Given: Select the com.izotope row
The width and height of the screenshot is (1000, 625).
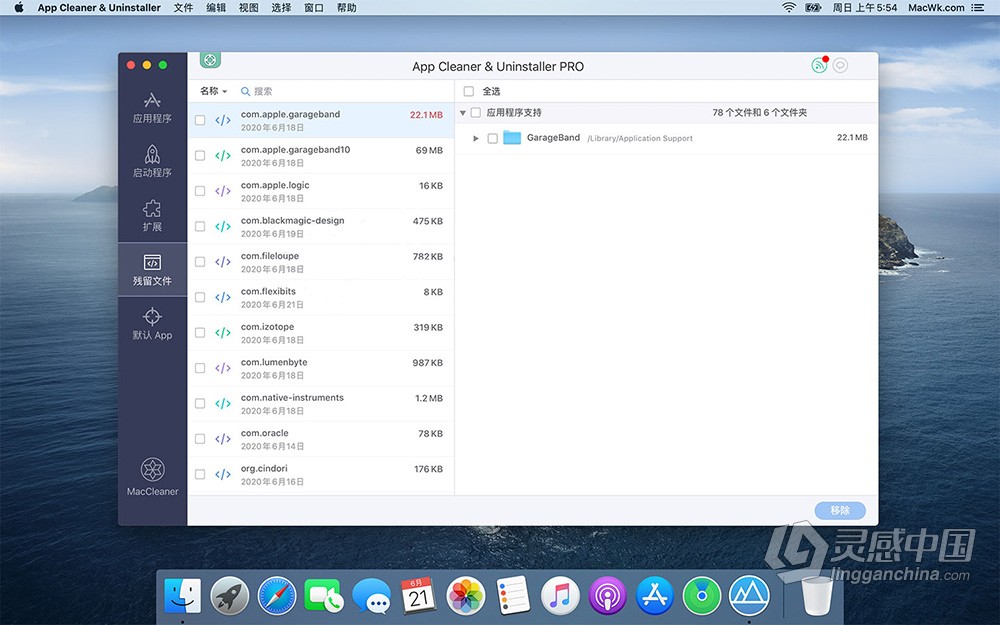Looking at the screenshot, I should pyautogui.click(x=321, y=333).
